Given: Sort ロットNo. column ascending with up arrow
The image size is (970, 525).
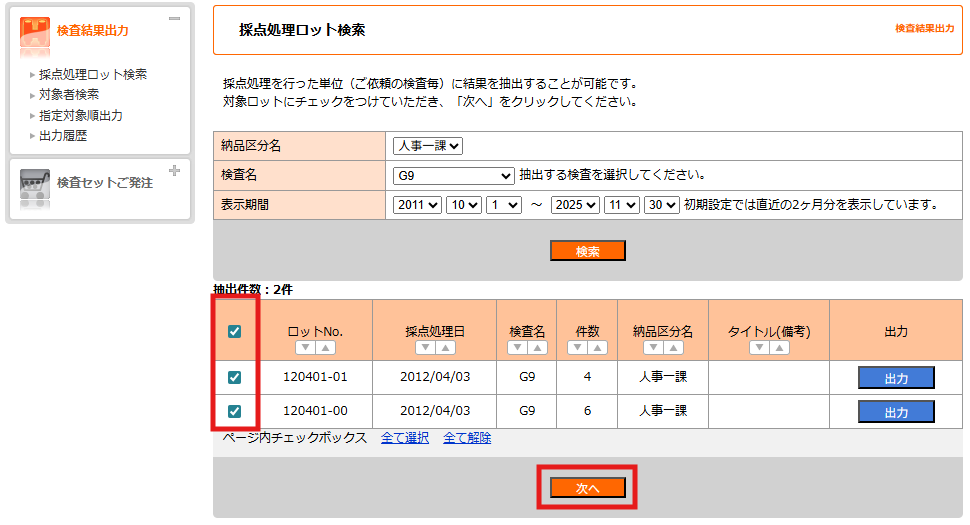Looking at the screenshot, I should pos(325,348).
